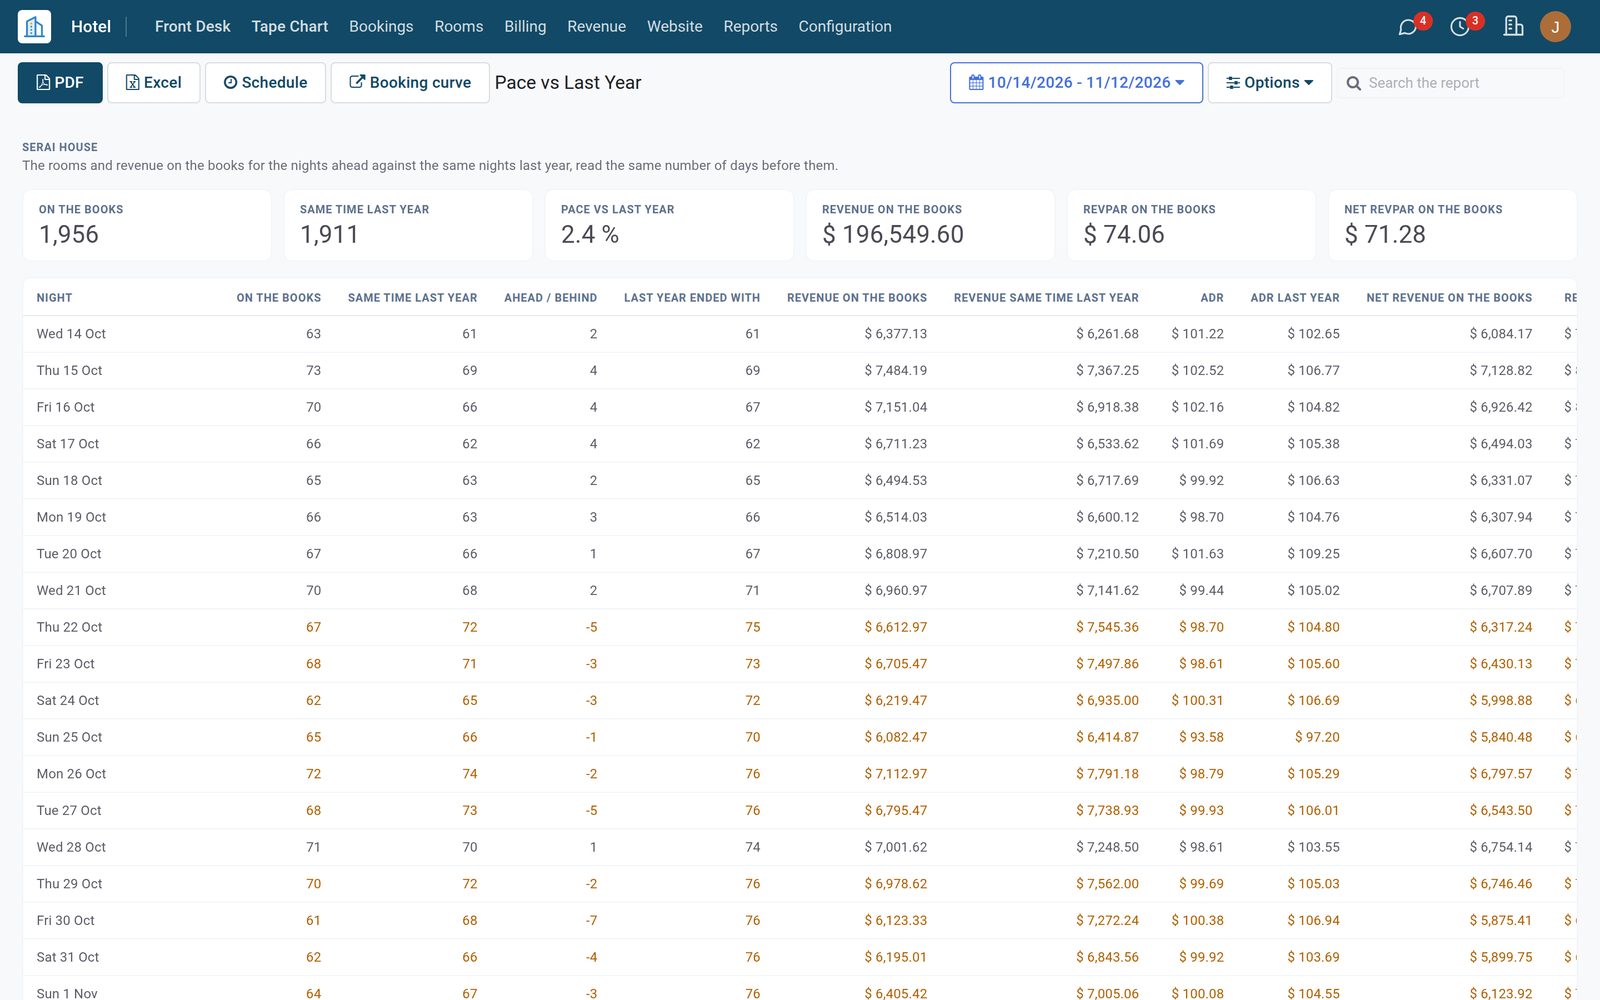Click the ADR LAST YEAR column header

(x=1294, y=298)
